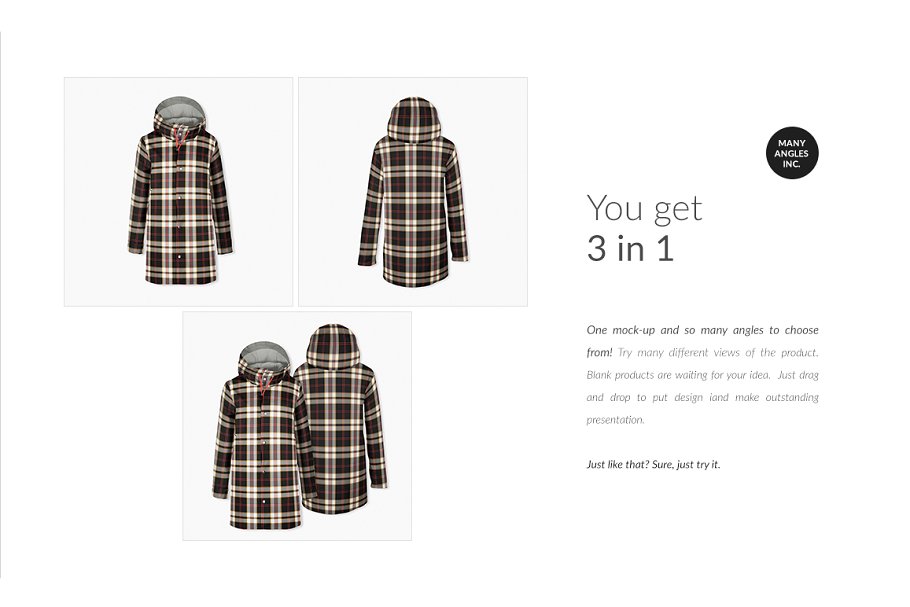
Task: Open the combined front and back coat image
Action: pos(297,426)
